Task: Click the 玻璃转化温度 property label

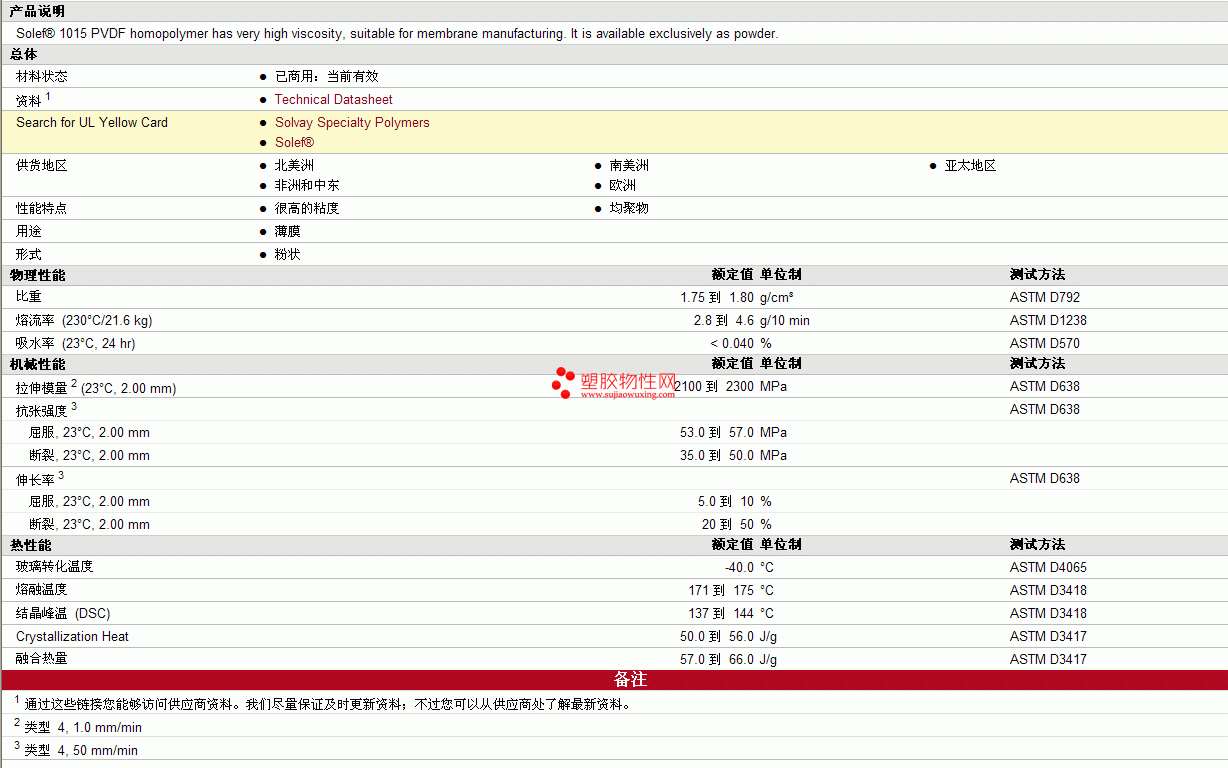Action: click(x=55, y=567)
